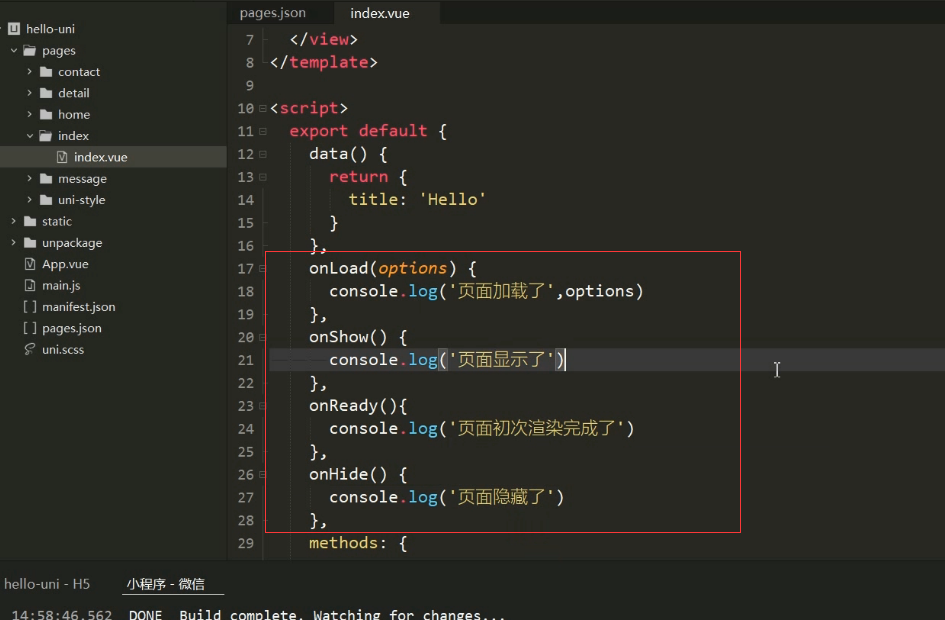
Task: Expand the unpackage folder chevron
Action: [14, 243]
